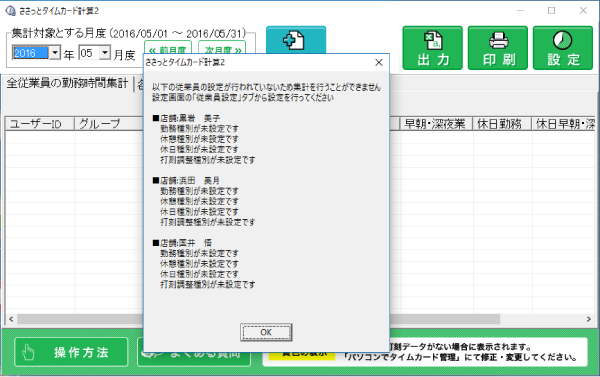The image size is (600, 377).
Task: Click the app icon in the title bar
Action: (10, 11)
